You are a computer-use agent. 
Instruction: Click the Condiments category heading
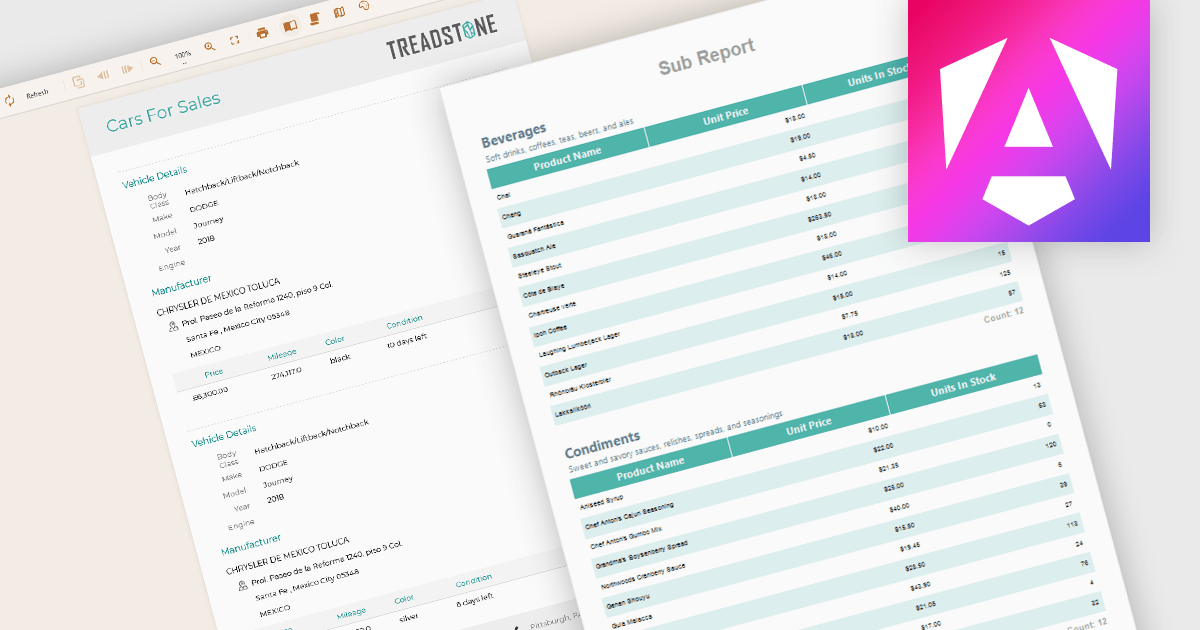[x=602, y=445]
